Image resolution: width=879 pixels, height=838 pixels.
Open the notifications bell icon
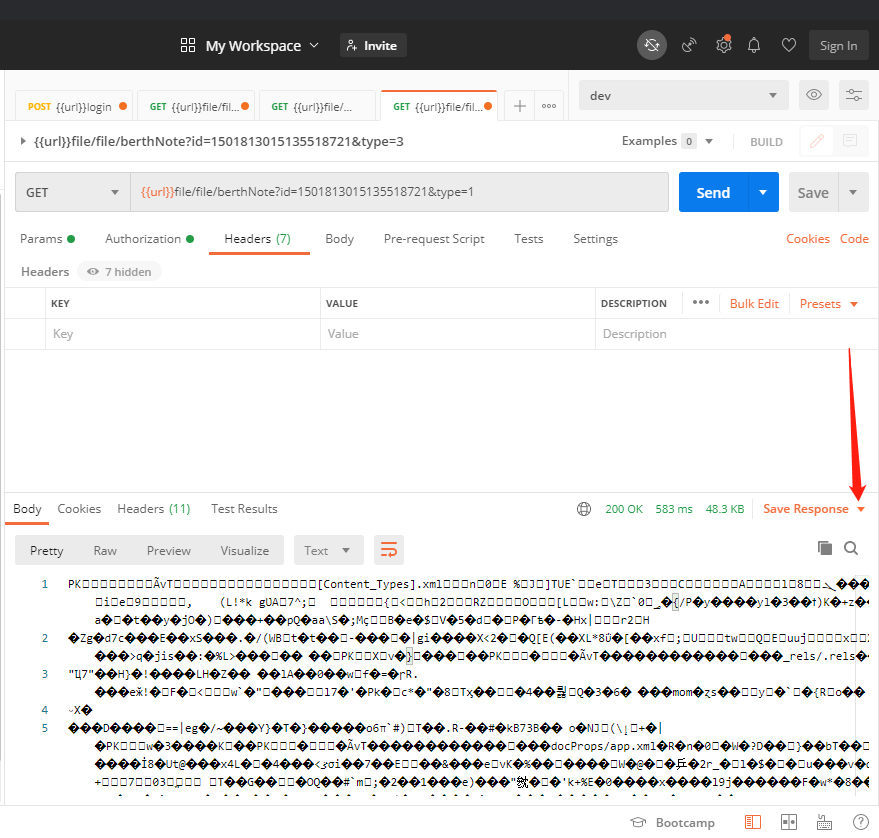click(x=754, y=45)
